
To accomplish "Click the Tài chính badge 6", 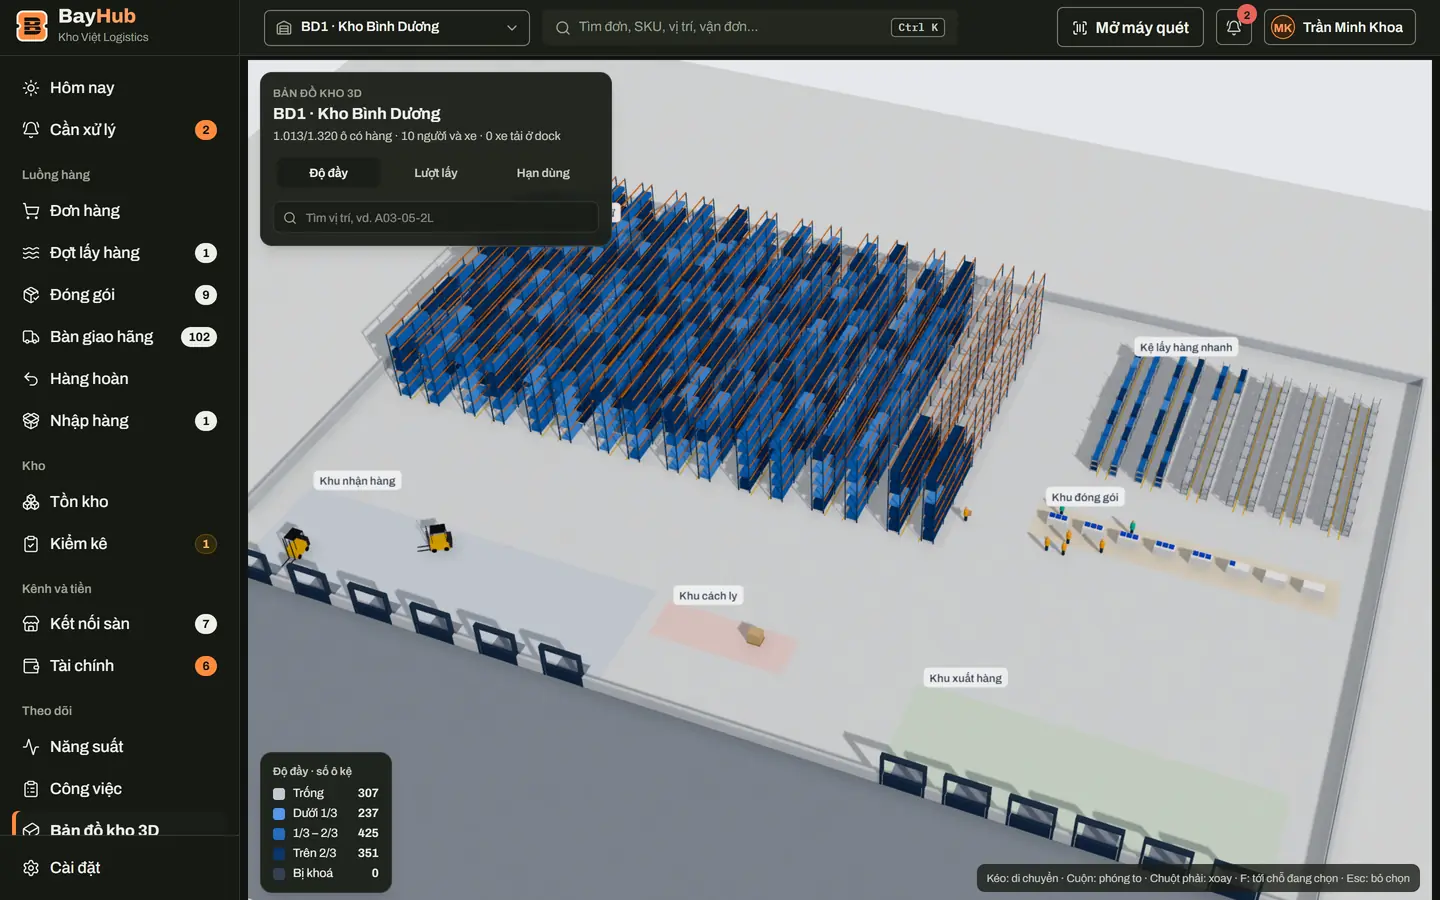I will pyautogui.click(x=206, y=666).
